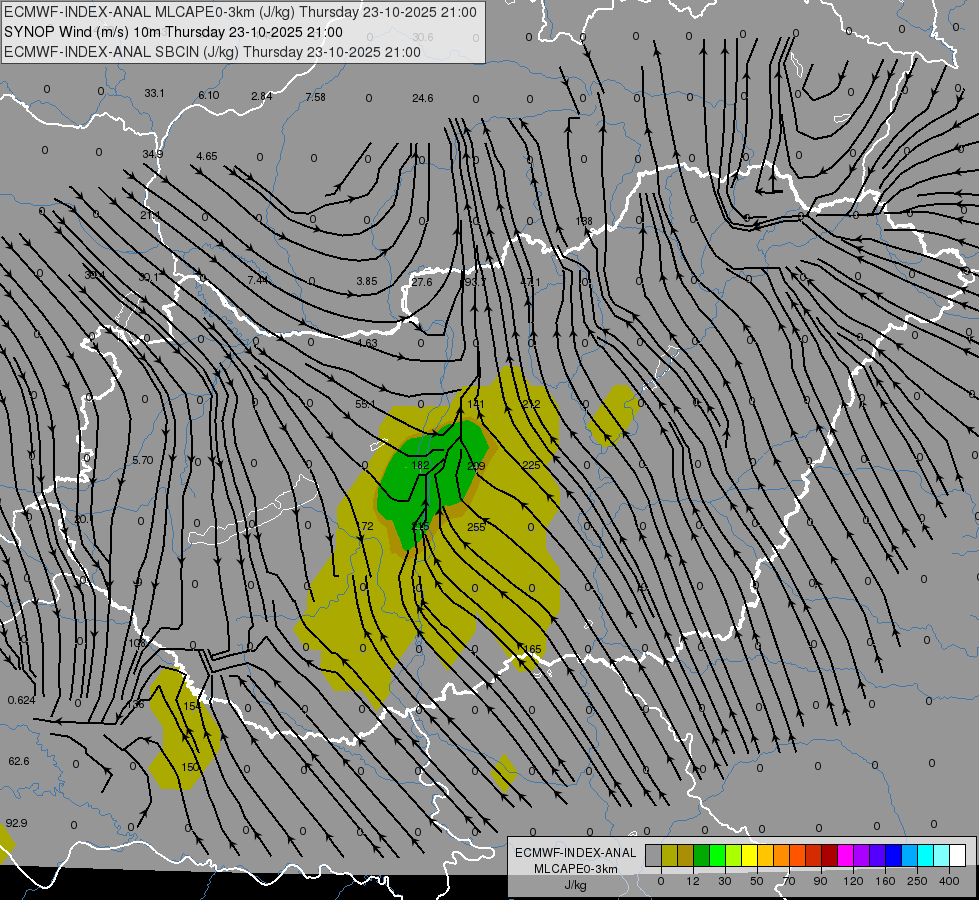
Task: Click the gray swatch in the legend
Action: 653,855
